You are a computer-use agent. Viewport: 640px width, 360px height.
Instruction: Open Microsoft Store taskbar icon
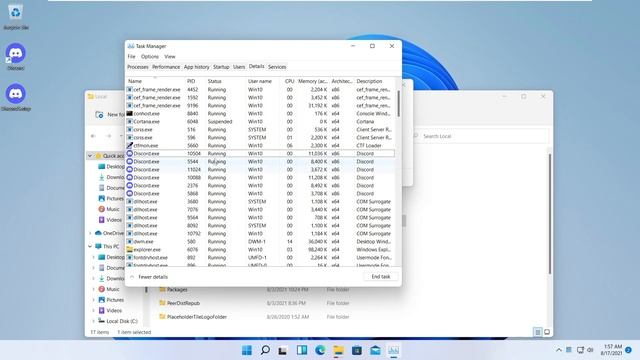pos(357,350)
